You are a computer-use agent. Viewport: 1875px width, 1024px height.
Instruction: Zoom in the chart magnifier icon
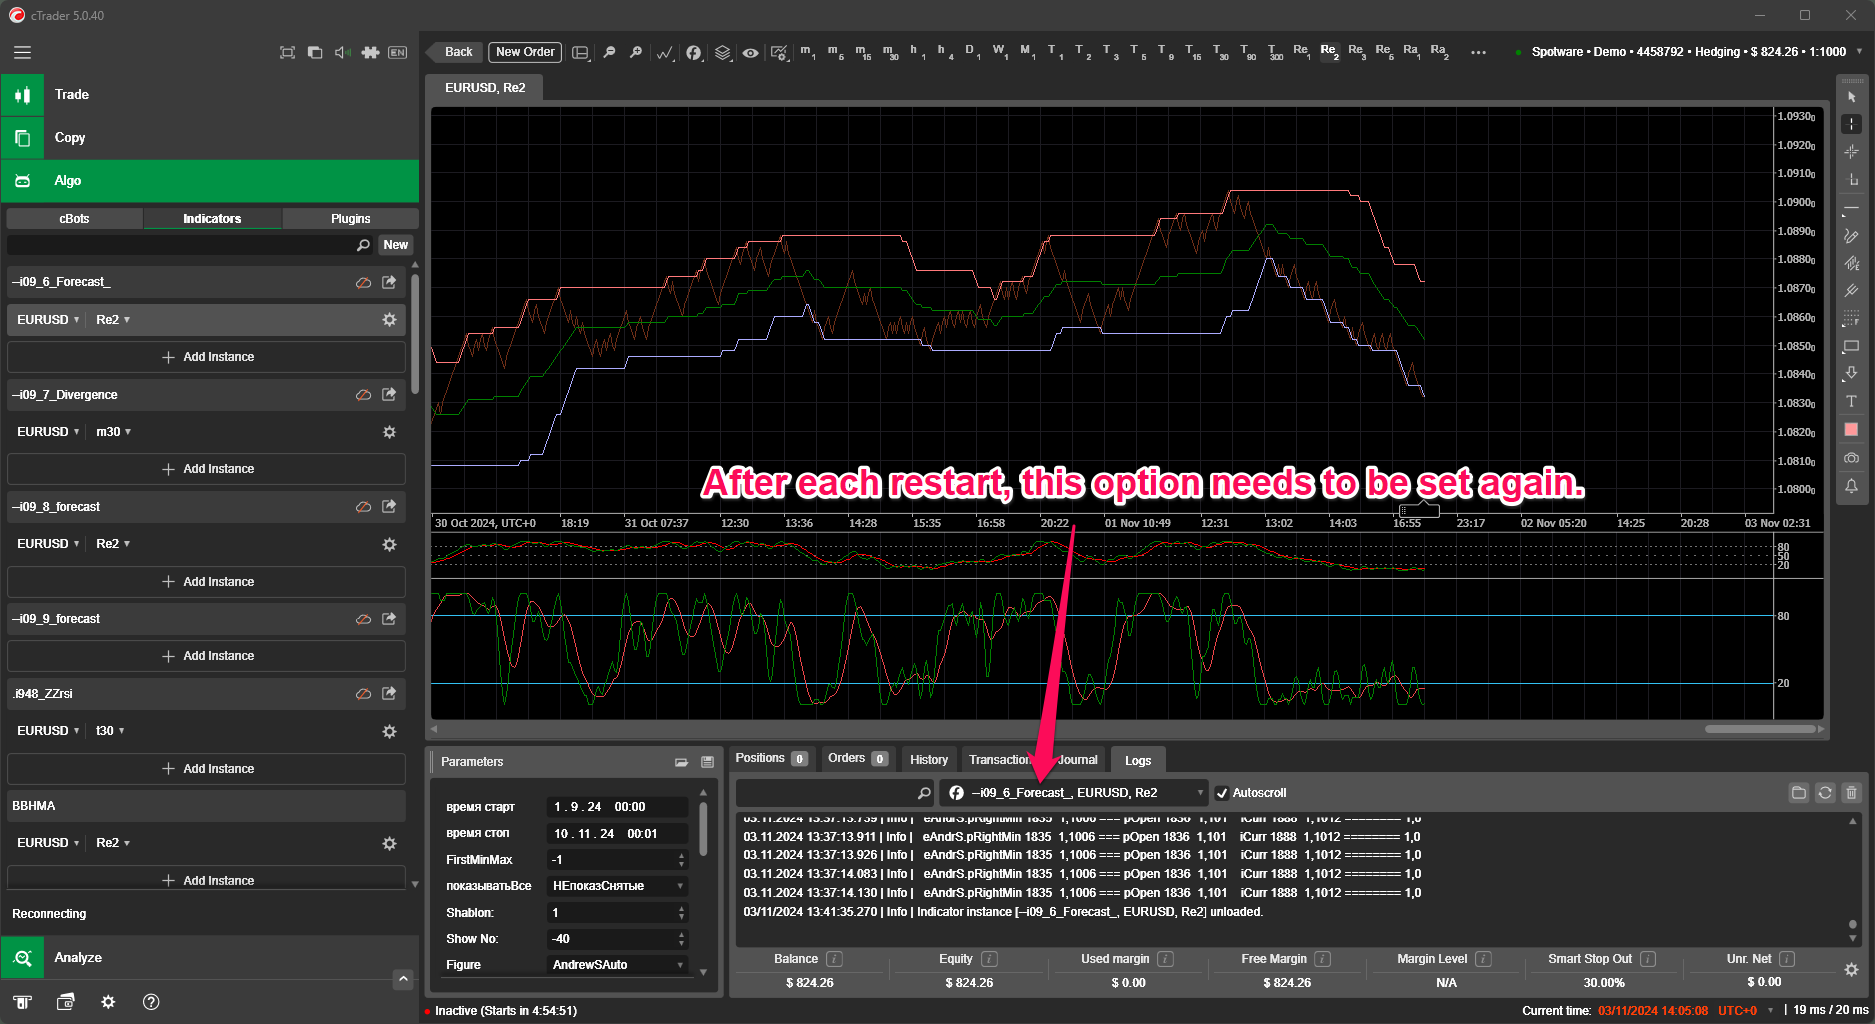pyautogui.click(x=635, y=52)
